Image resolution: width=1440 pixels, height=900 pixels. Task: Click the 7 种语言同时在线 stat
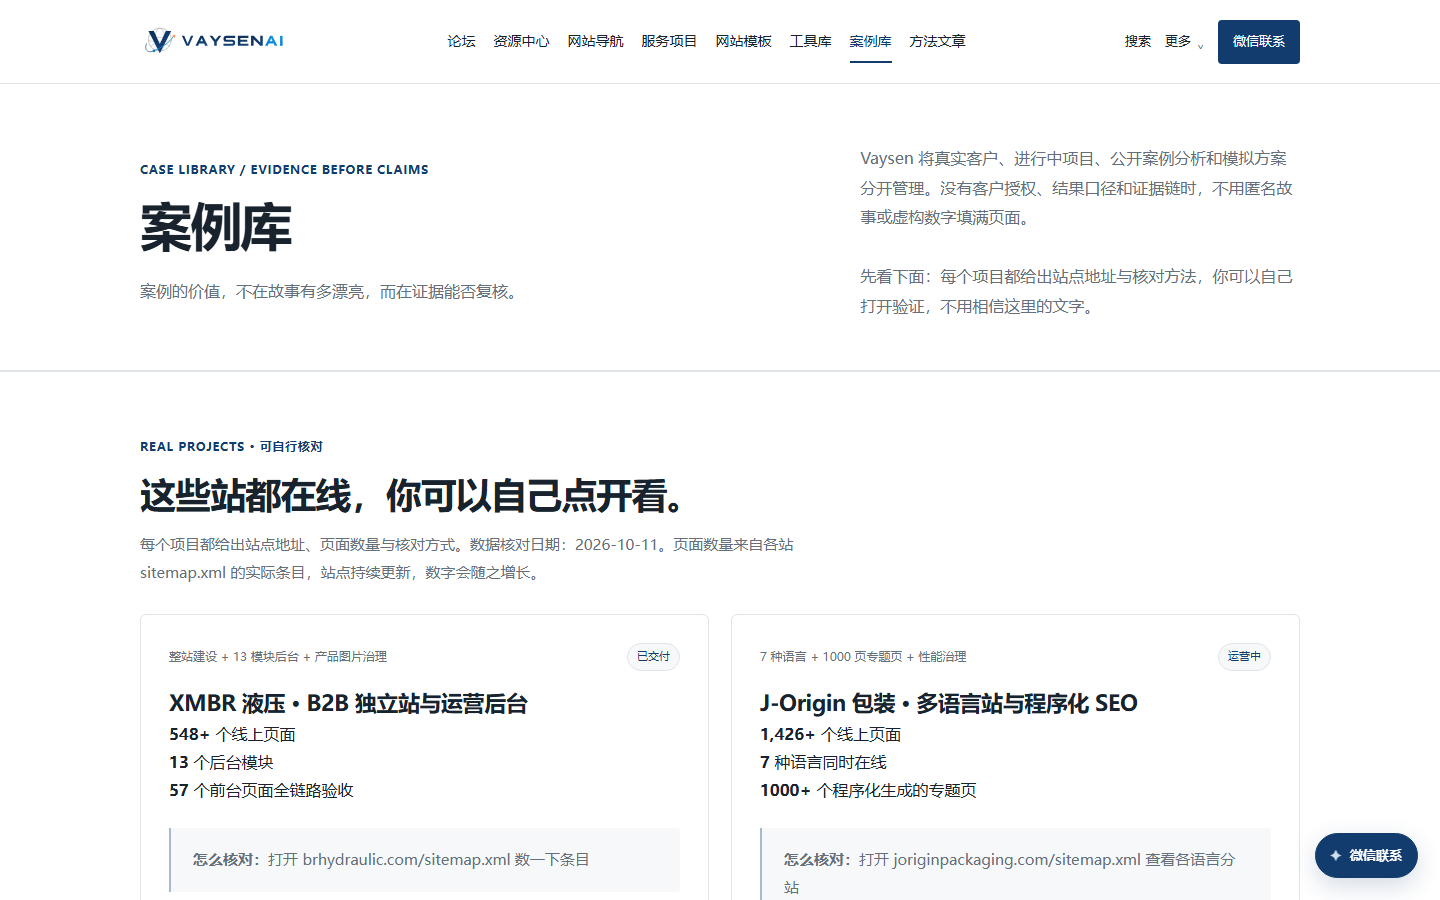(823, 762)
